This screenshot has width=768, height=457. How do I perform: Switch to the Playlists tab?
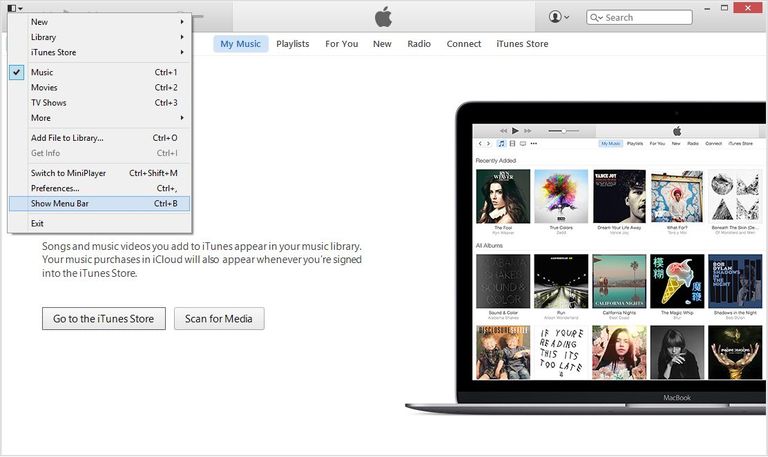(x=293, y=44)
